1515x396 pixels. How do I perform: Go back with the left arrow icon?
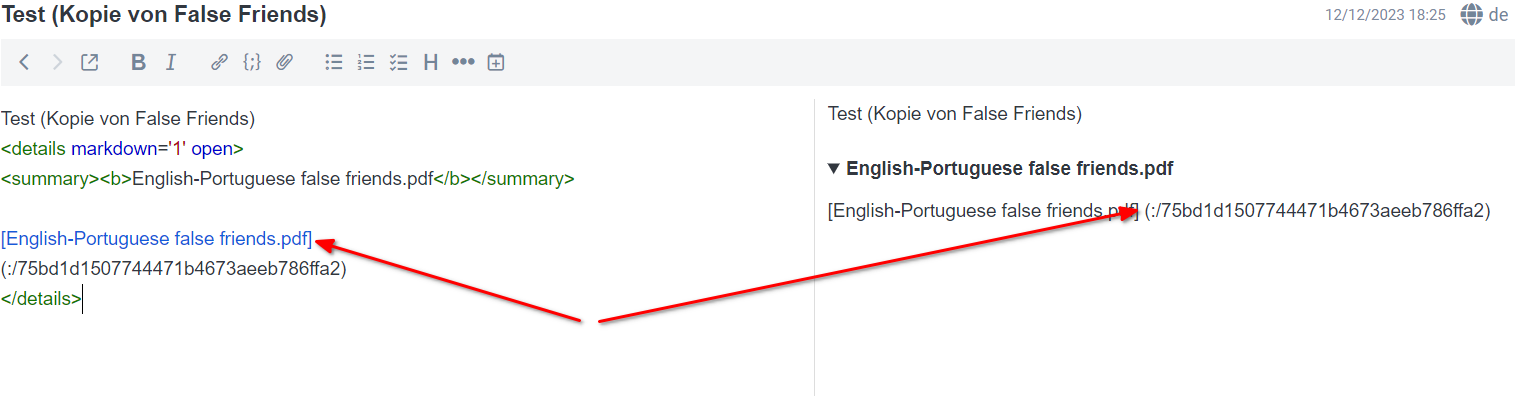click(x=25, y=62)
